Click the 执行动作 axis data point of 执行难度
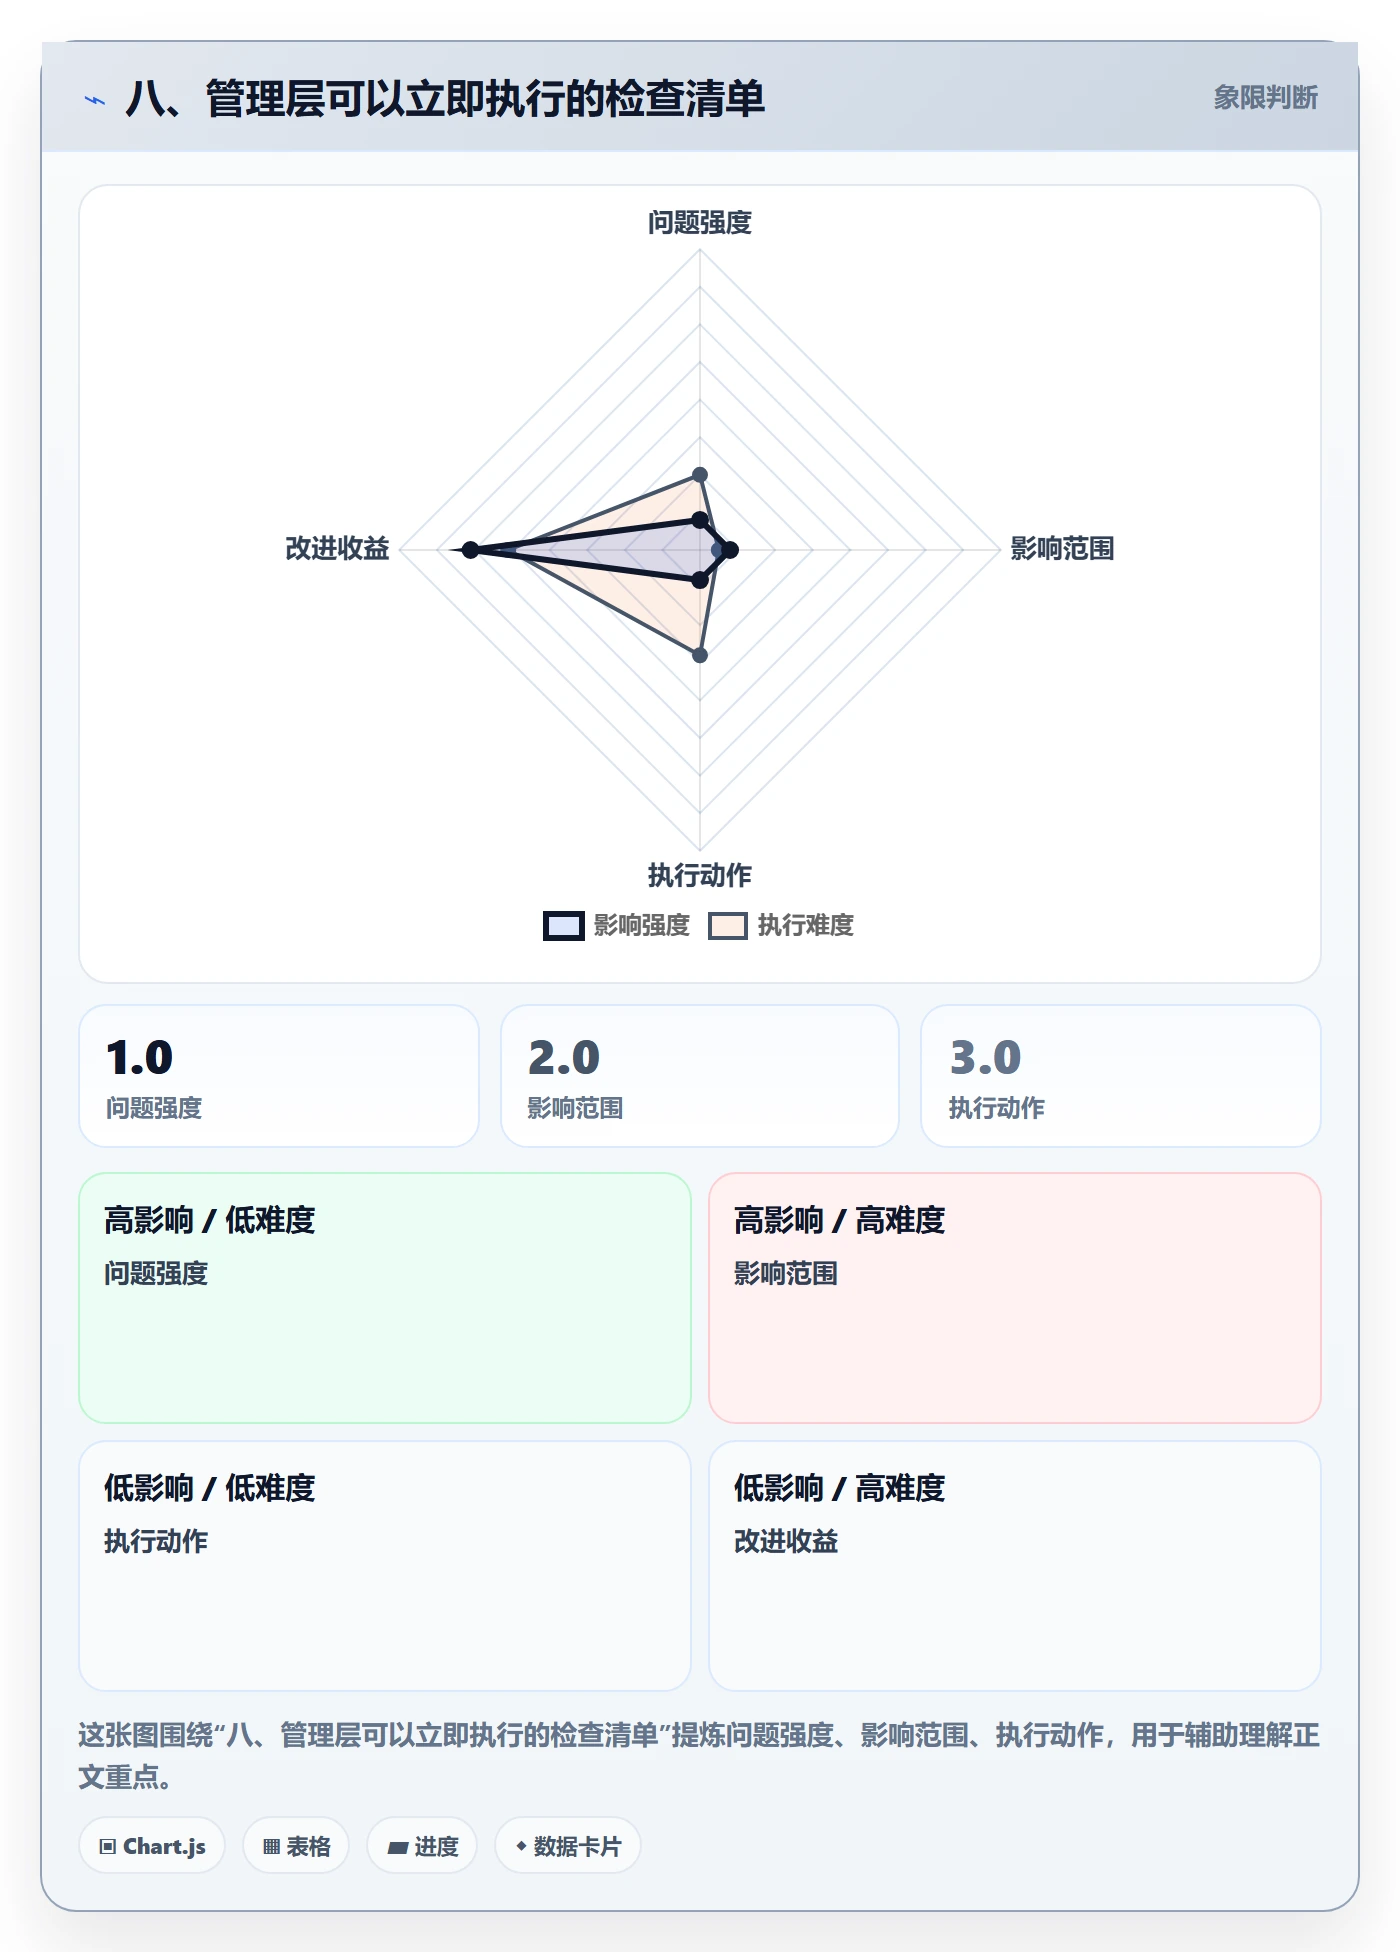The image size is (1400, 1952). point(700,655)
